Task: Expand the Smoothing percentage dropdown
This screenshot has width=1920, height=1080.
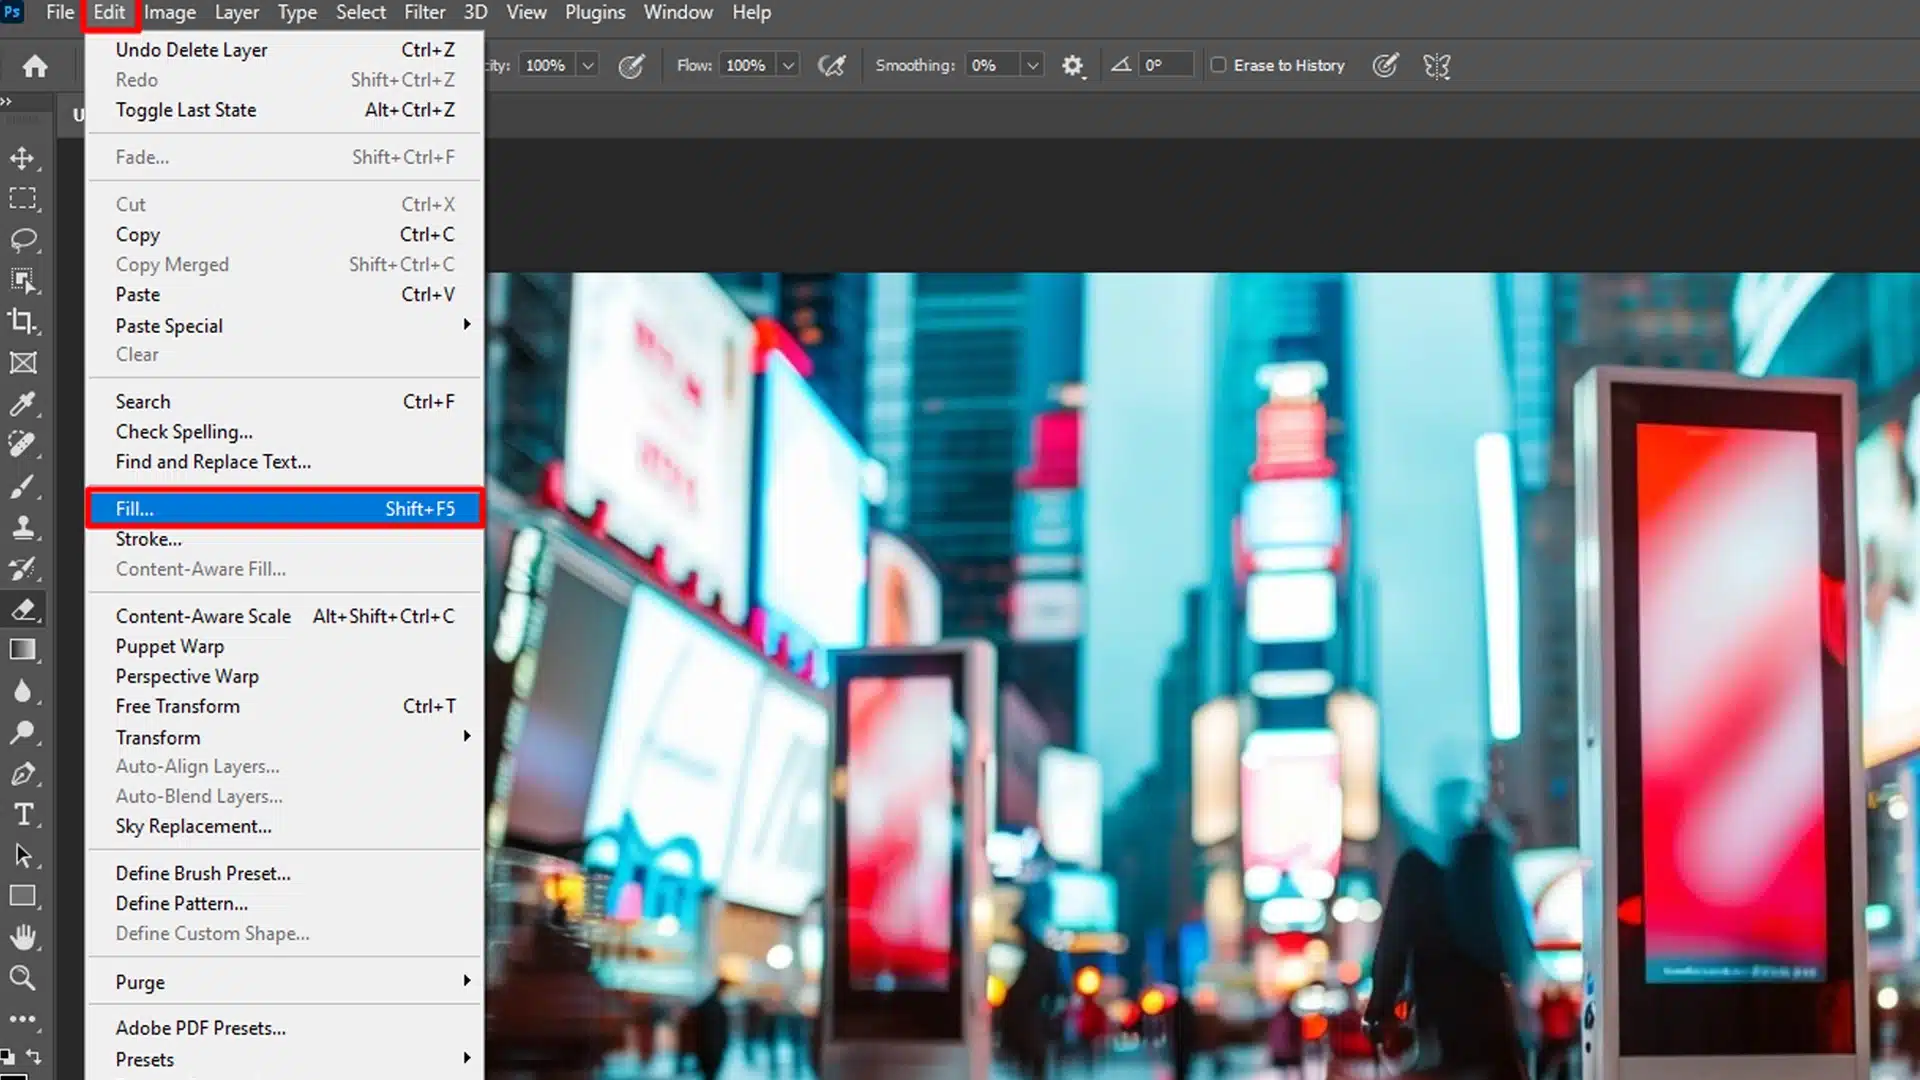Action: pos(1034,65)
